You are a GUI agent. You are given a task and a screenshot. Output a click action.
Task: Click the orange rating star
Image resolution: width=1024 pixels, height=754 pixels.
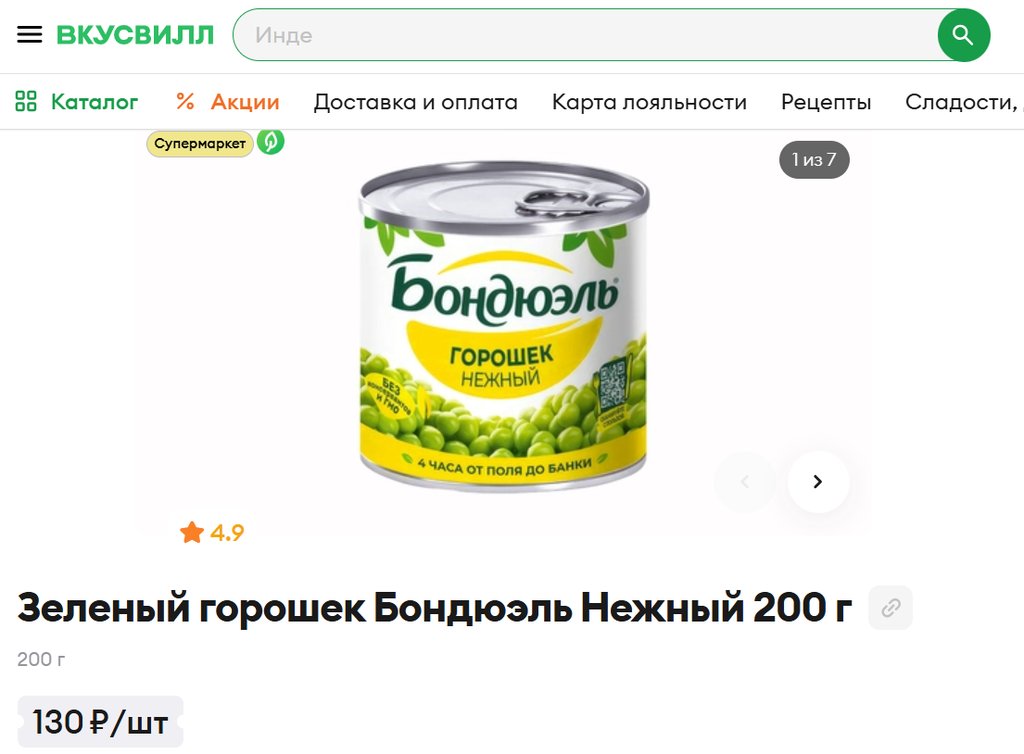pos(192,533)
